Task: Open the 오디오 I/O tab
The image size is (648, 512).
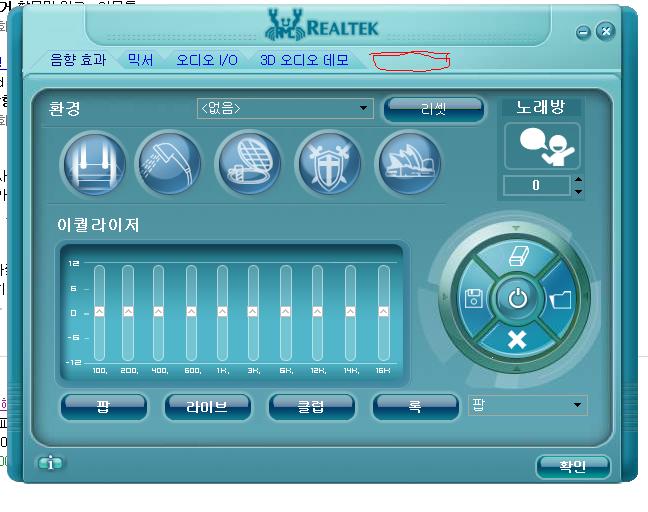Action: coord(207,60)
